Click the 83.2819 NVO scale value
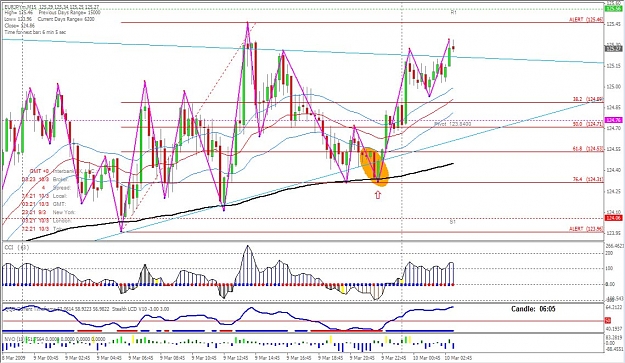Image resolution: width=625 pixels, height=363 pixels. pyautogui.click(x=614, y=337)
